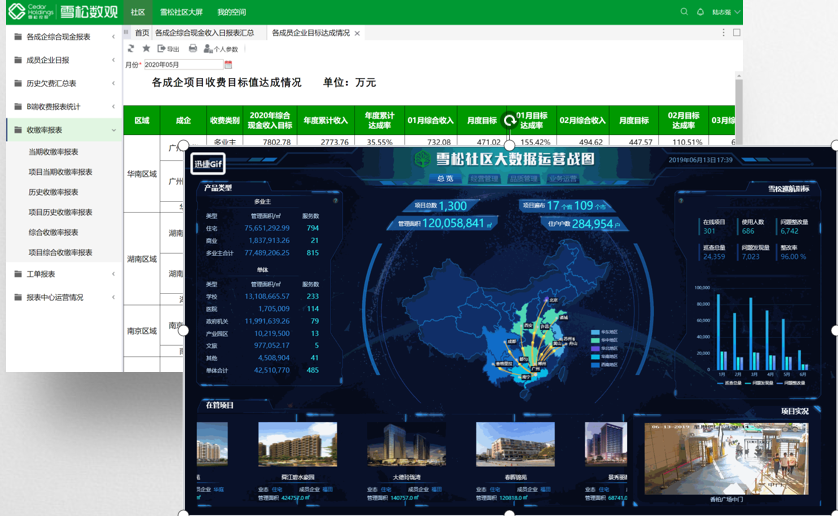Click the search magnifier in top bar
838x516 pixels.
pos(684,12)
